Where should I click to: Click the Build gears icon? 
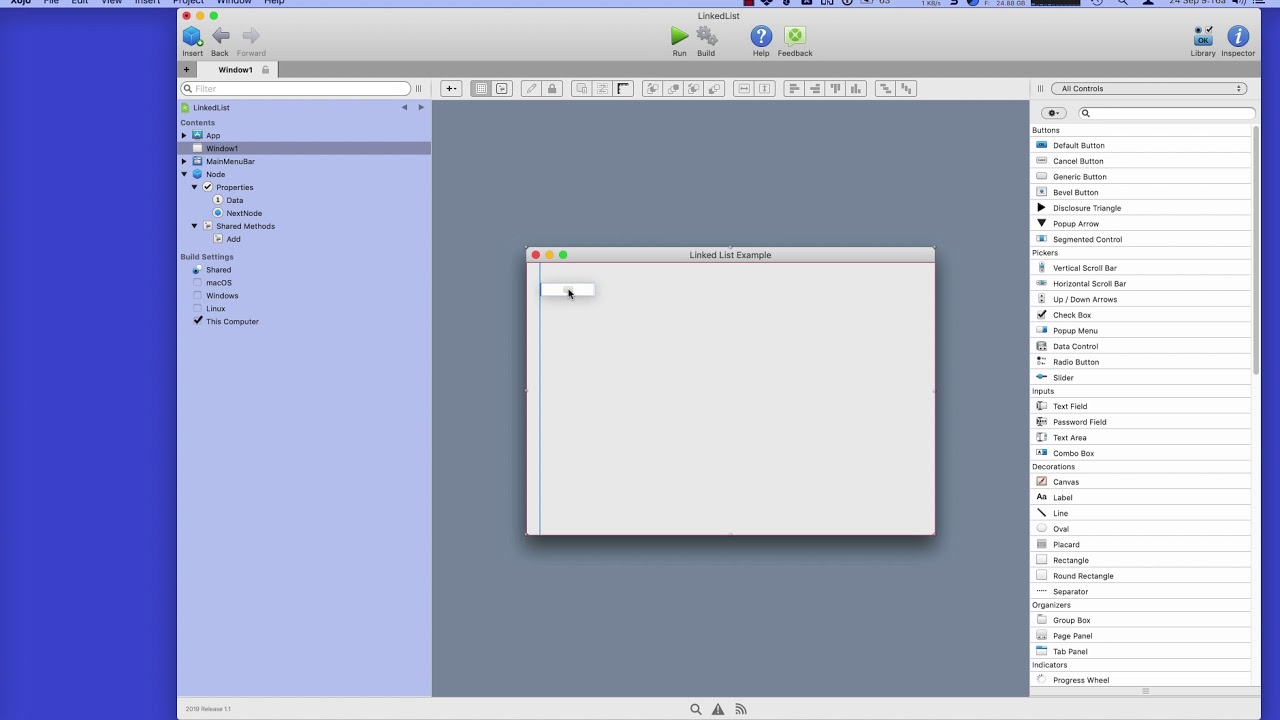(707, 37)
